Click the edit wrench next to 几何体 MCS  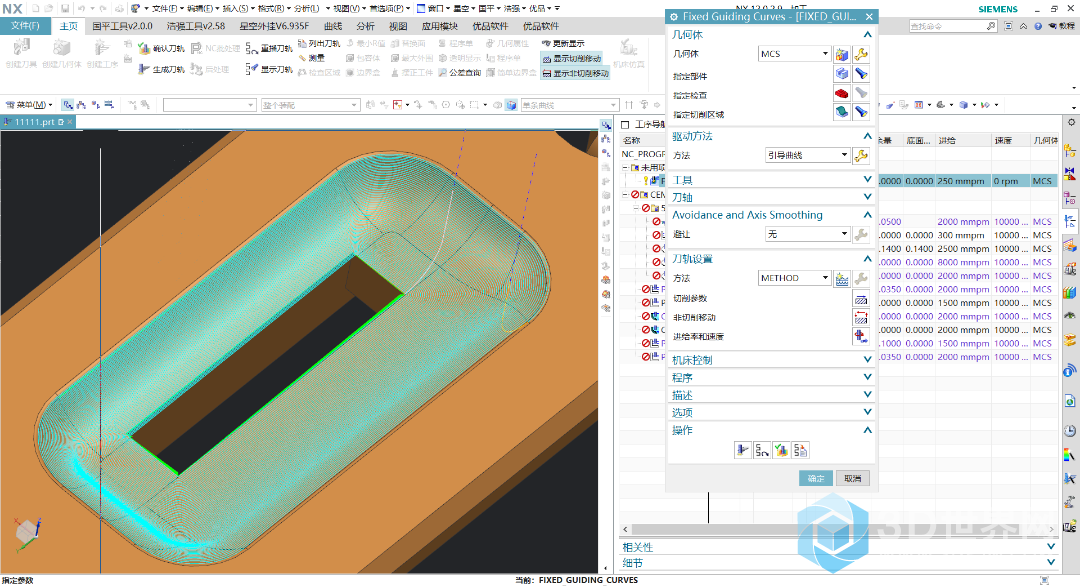(861, 54)
